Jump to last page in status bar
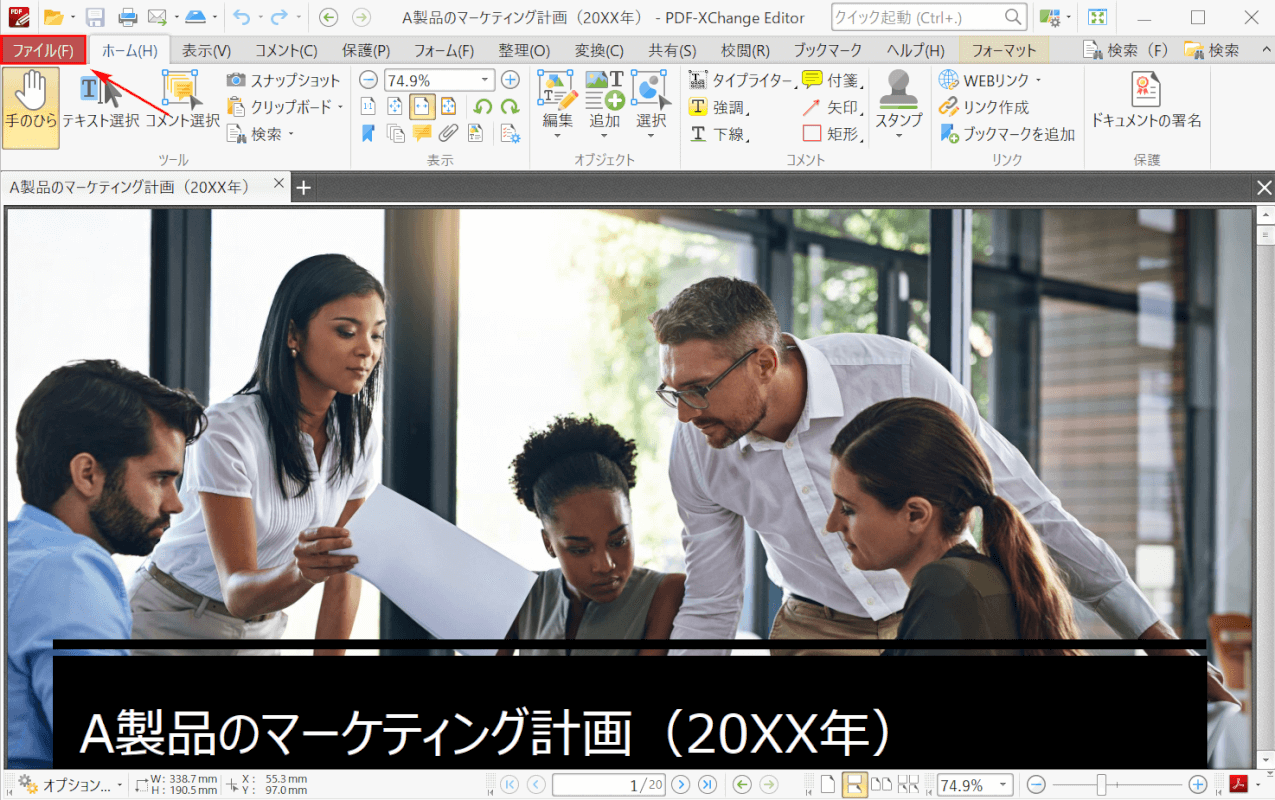The height and width of the screenshot is (800, 1275). 707,785
